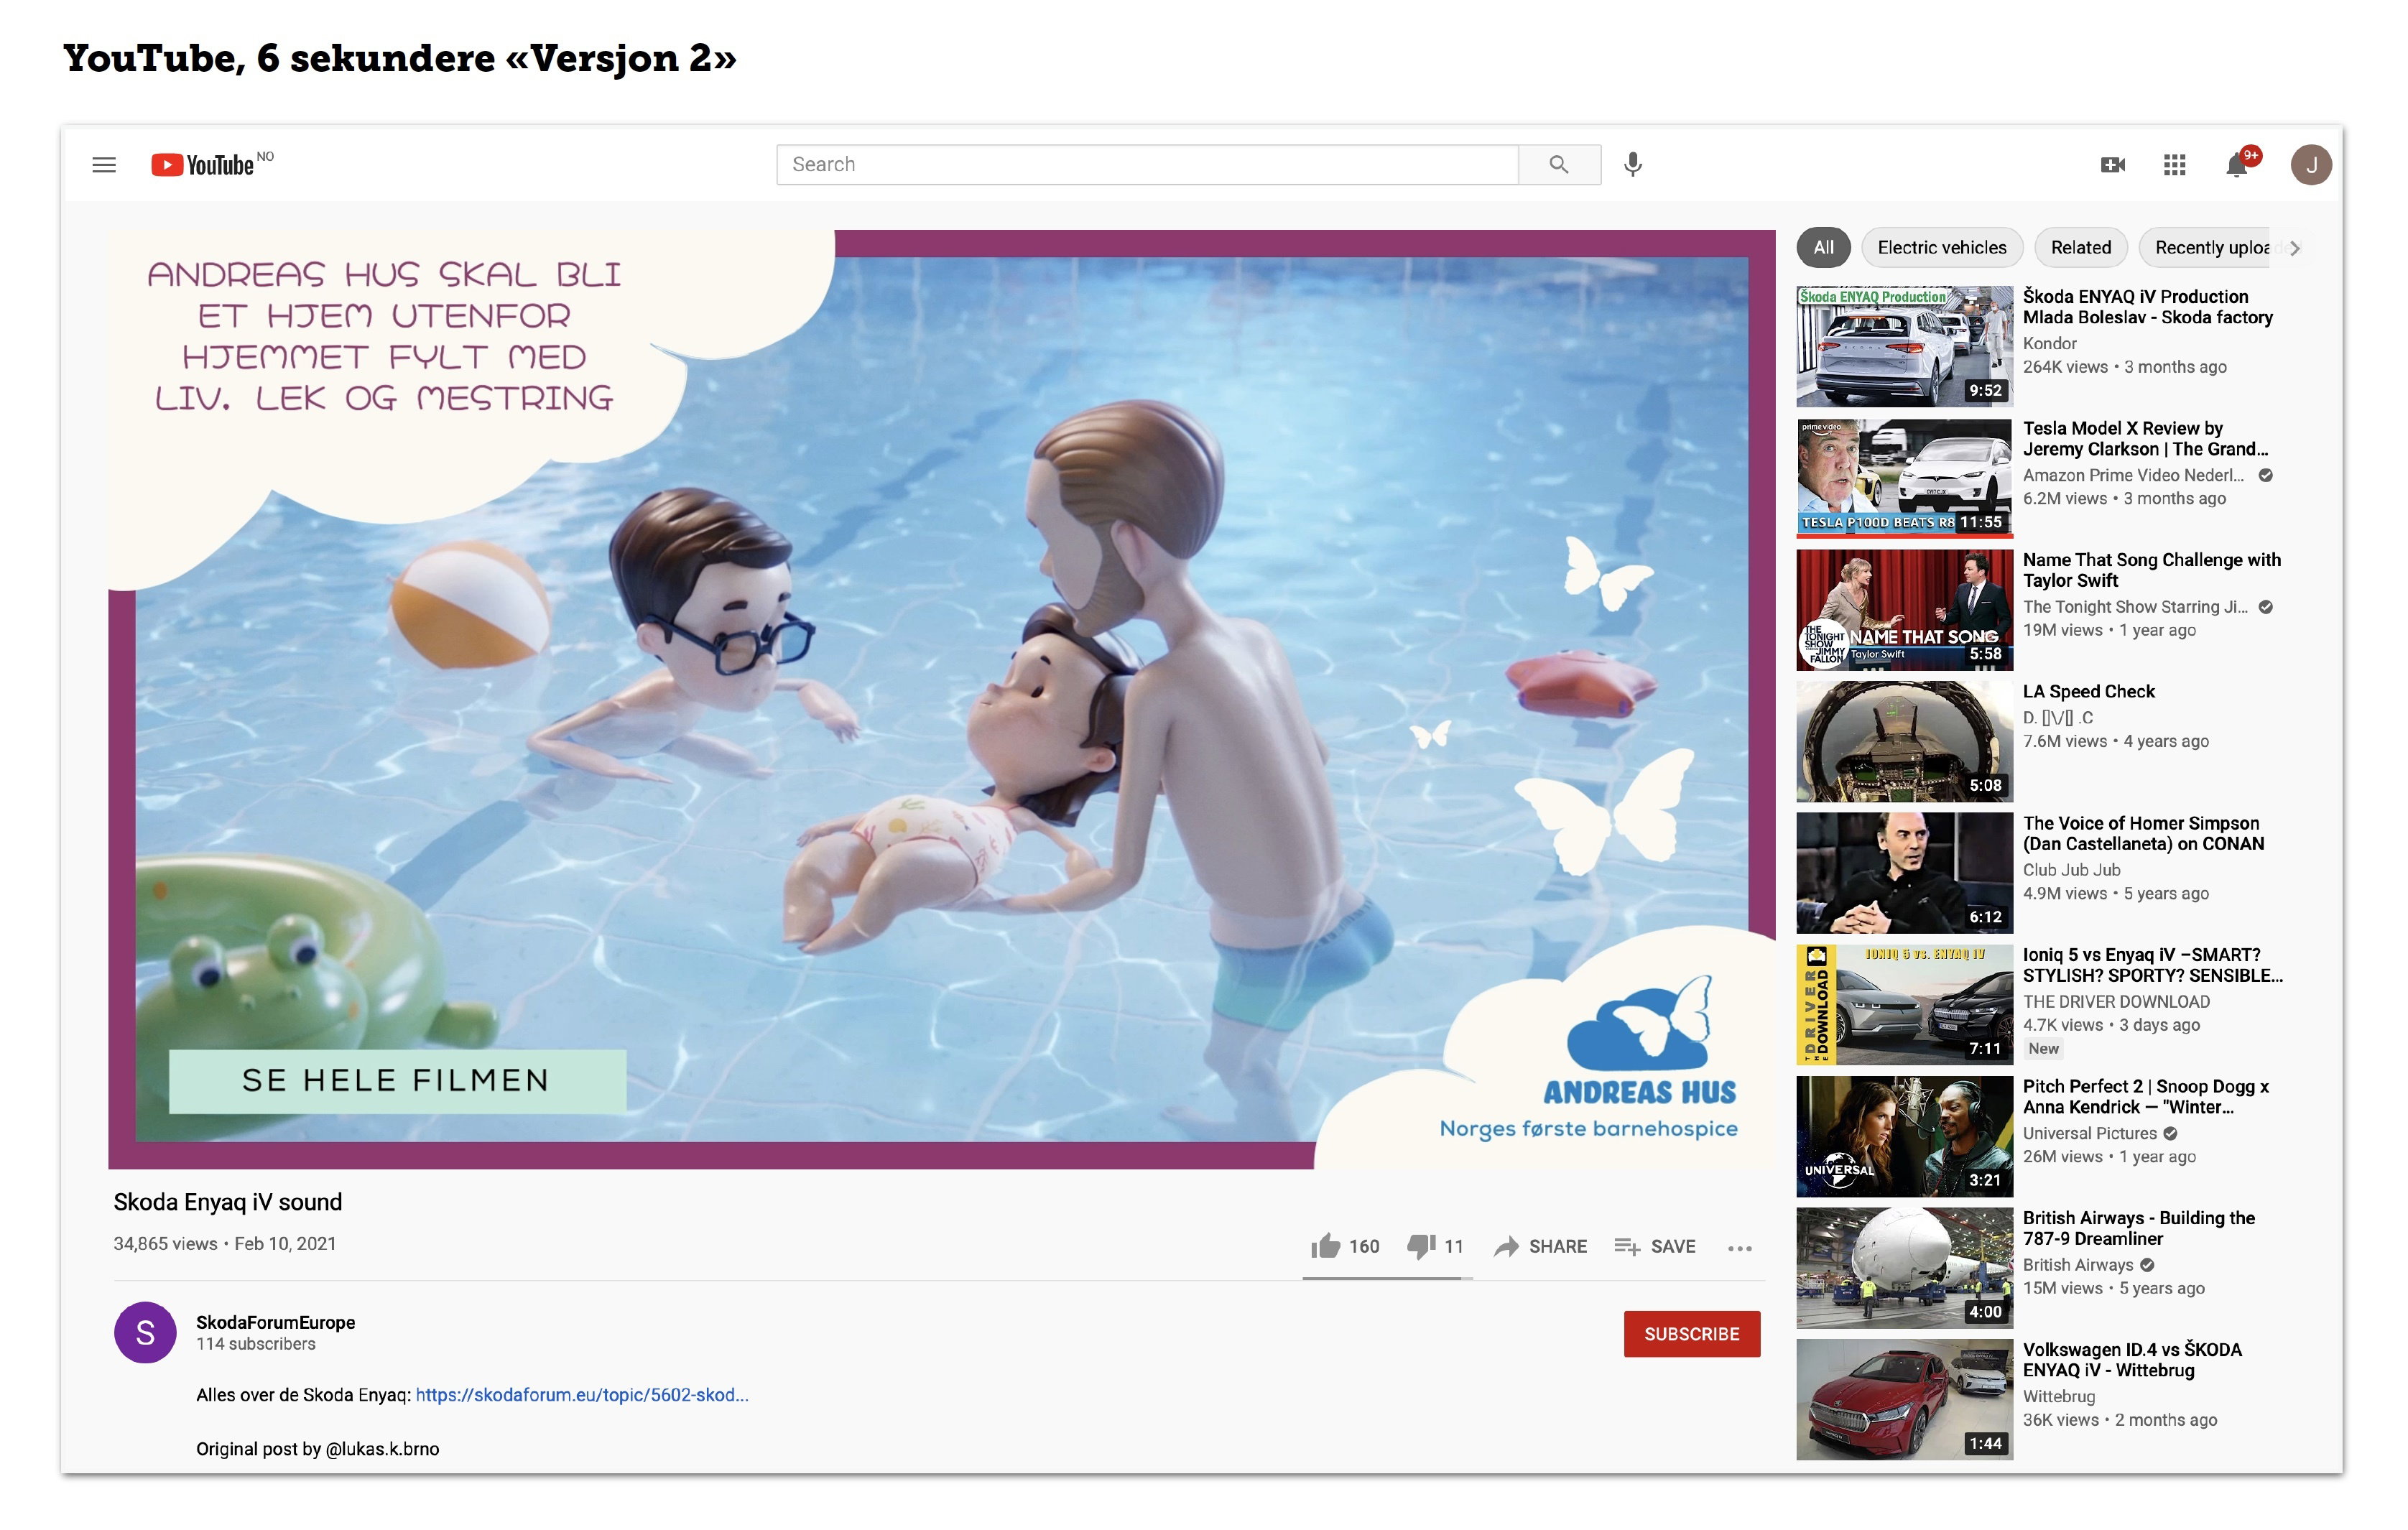Start voice search with the microphone

pos(1632,164)
